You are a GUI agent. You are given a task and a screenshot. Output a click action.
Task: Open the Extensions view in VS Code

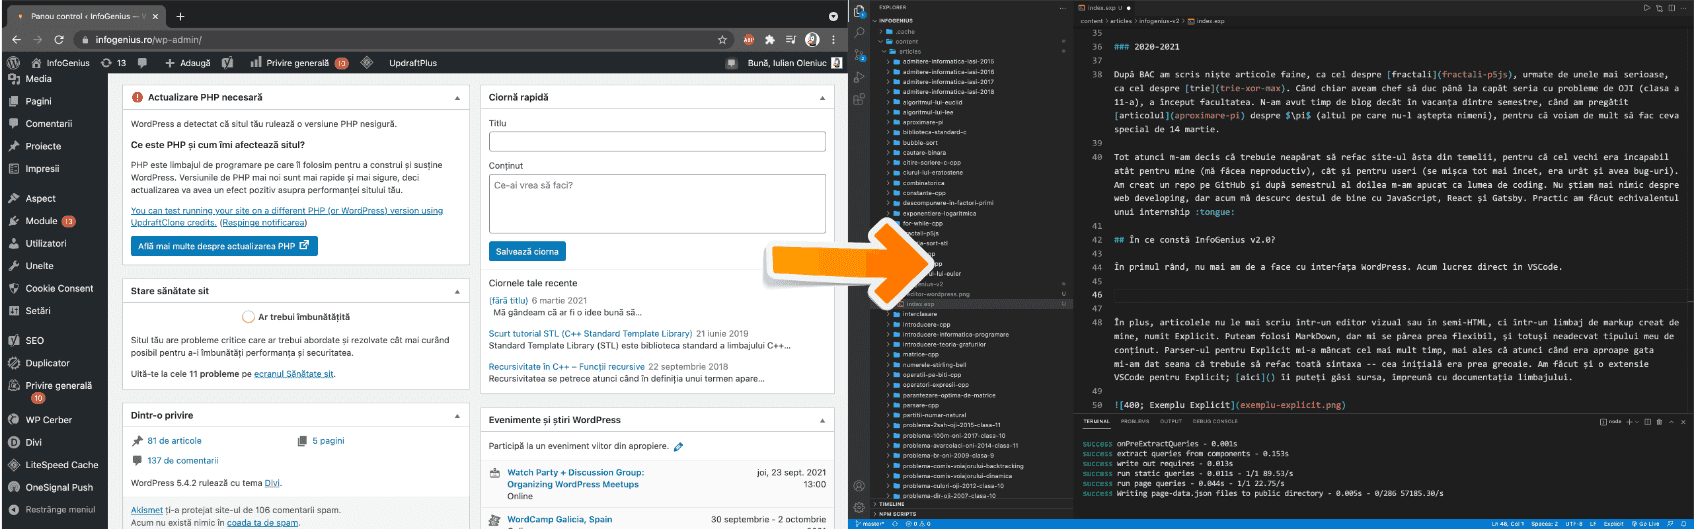(x=859, y=99)
